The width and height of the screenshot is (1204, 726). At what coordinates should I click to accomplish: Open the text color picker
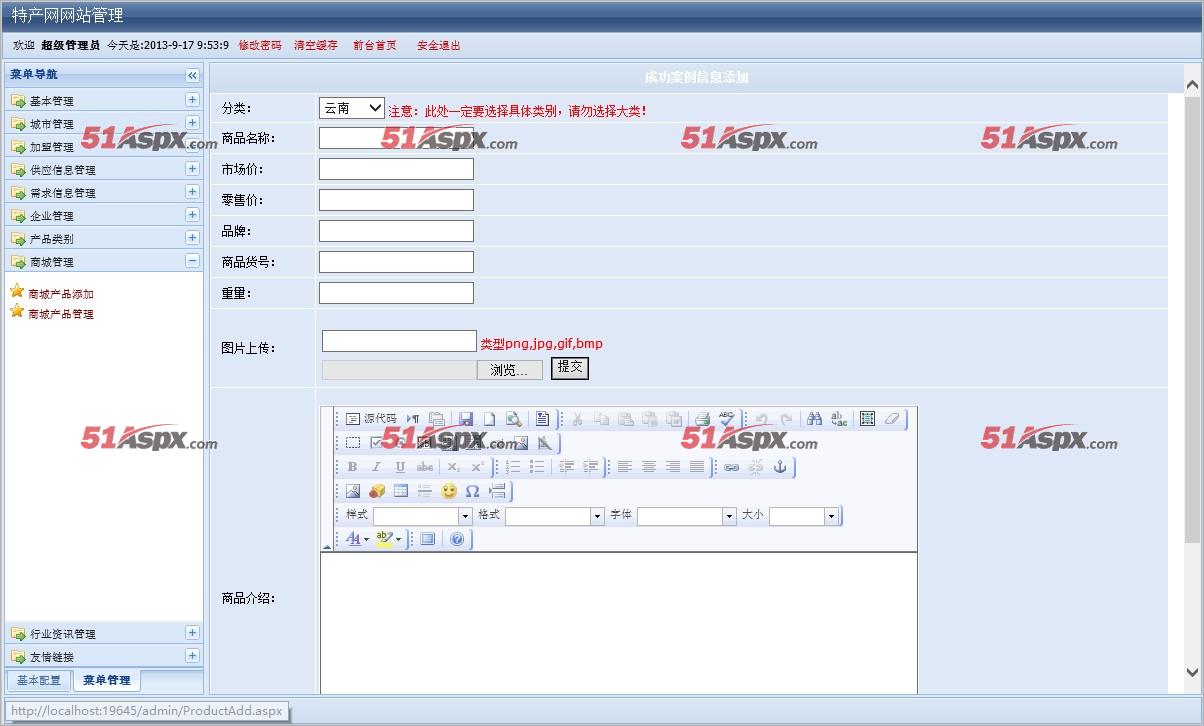coord(356,539)
